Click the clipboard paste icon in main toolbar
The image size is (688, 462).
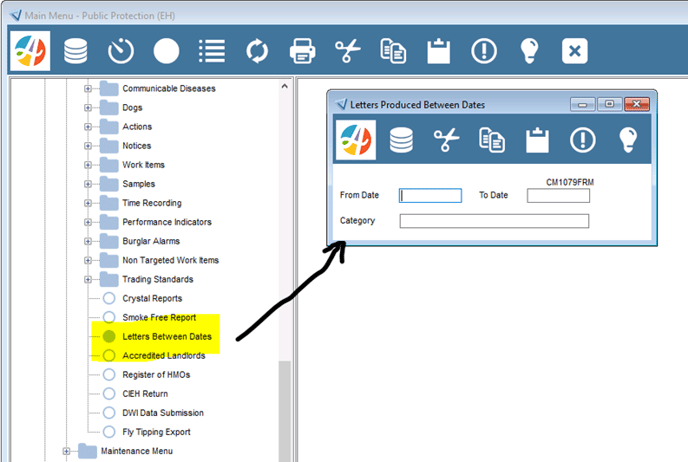click(x=439, y=51)
